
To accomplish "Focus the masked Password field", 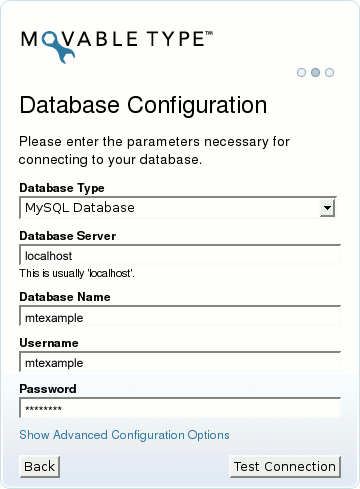I will coord(180,408).
